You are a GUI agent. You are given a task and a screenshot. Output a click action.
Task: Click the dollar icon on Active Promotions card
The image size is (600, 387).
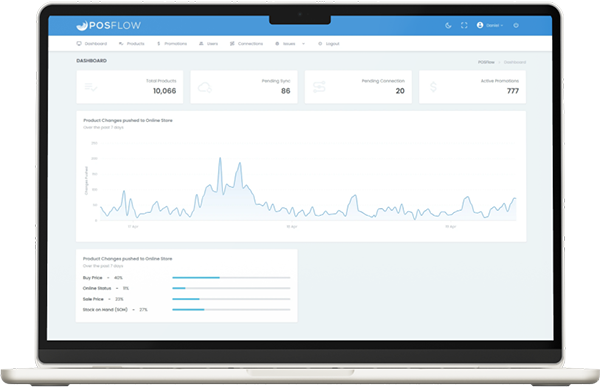pos(433,87)
